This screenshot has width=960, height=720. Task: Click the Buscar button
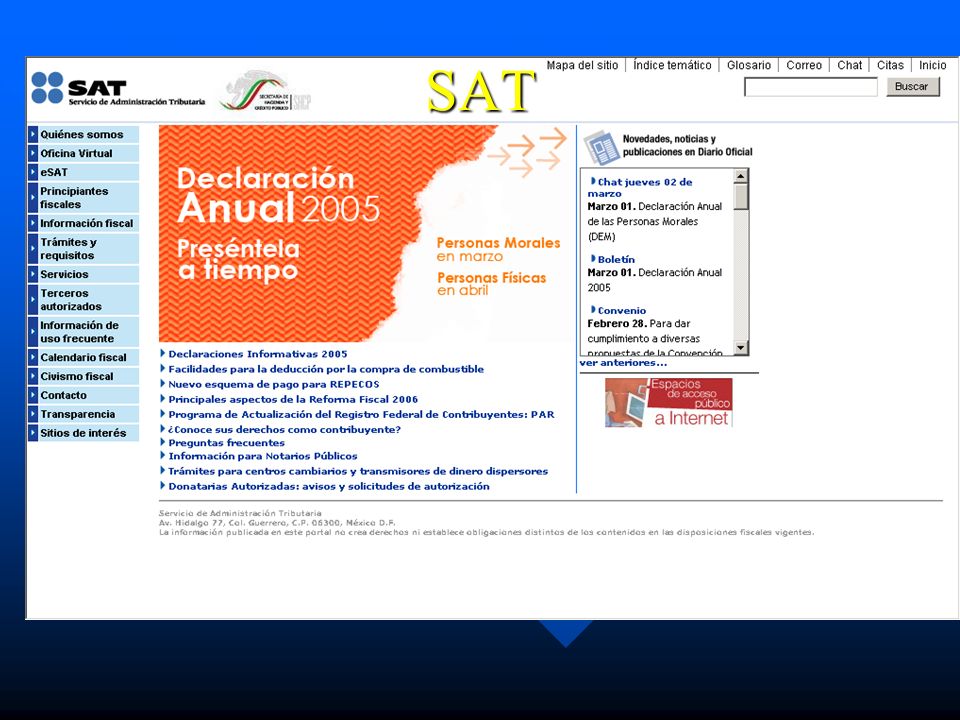(x=912, y=87)
